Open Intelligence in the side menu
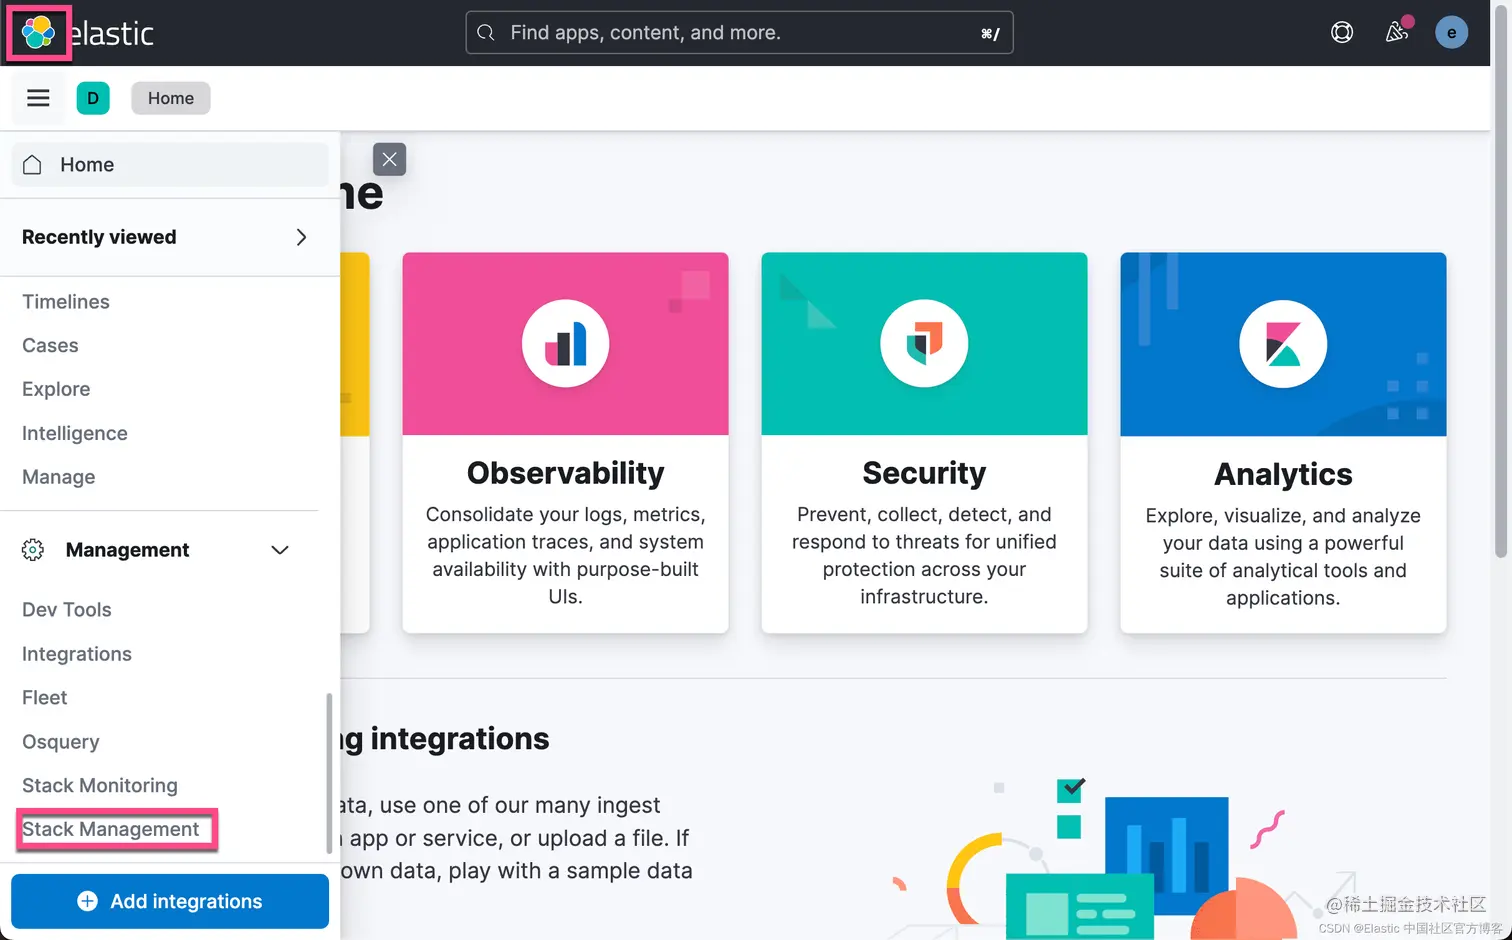 click(75, 434)
